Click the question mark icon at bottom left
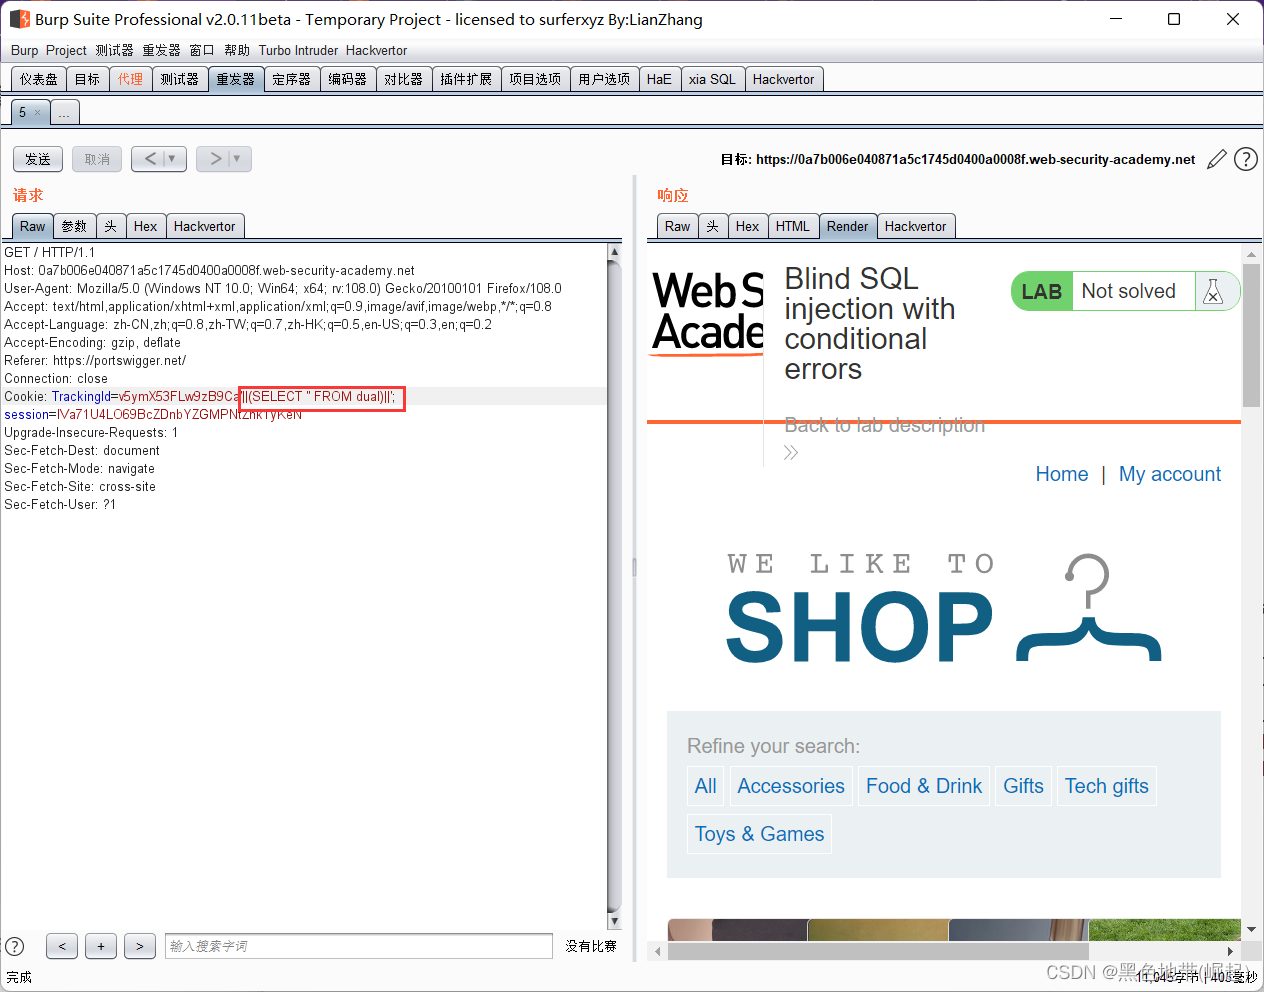 pos(14,946)
